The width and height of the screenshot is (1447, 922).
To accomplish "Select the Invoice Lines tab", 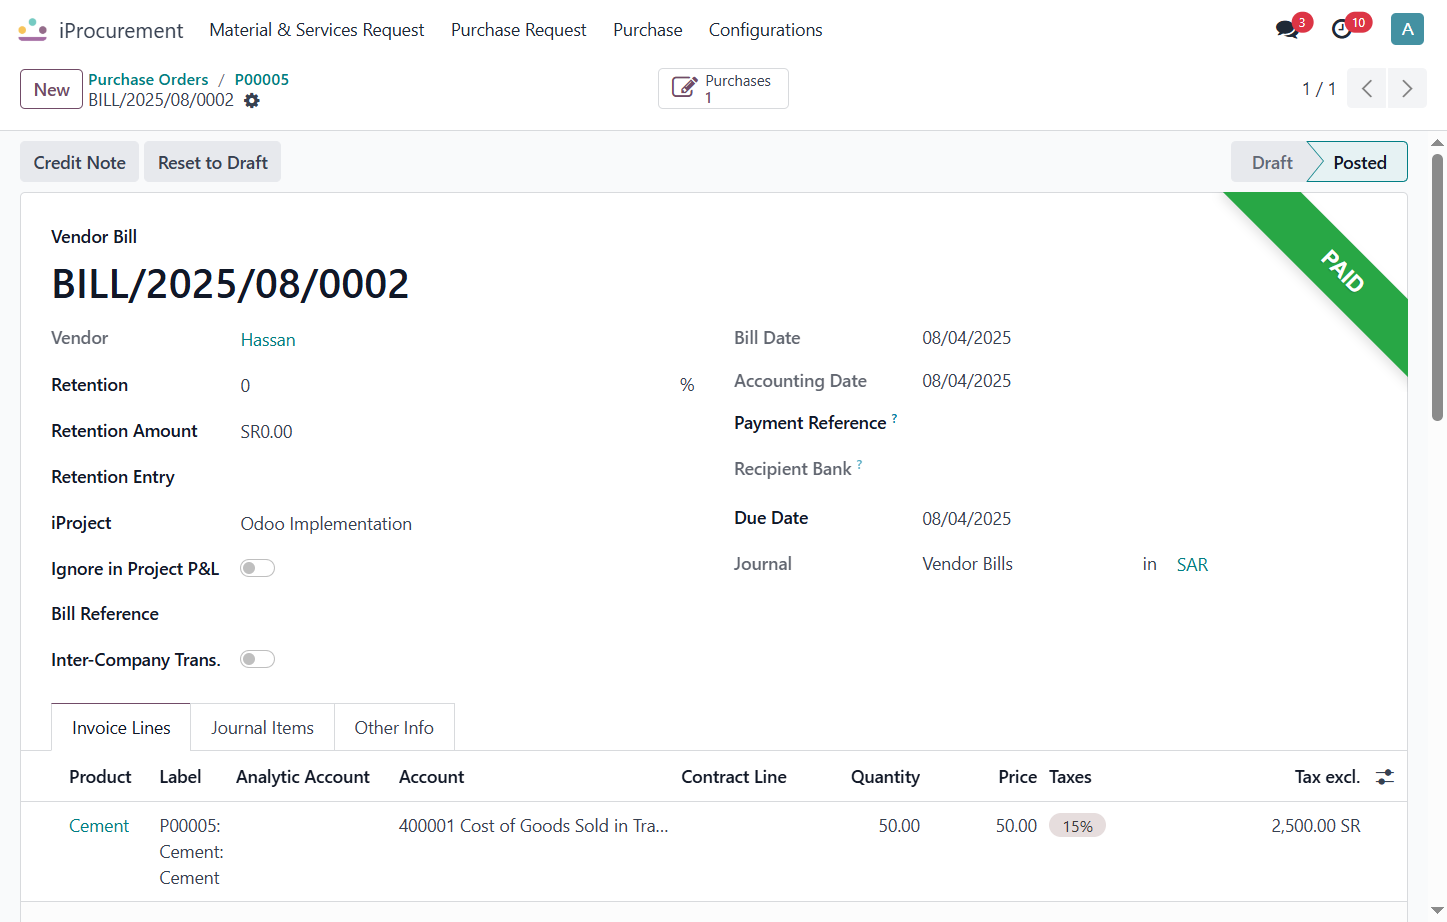I will click(x=121, y=727).
